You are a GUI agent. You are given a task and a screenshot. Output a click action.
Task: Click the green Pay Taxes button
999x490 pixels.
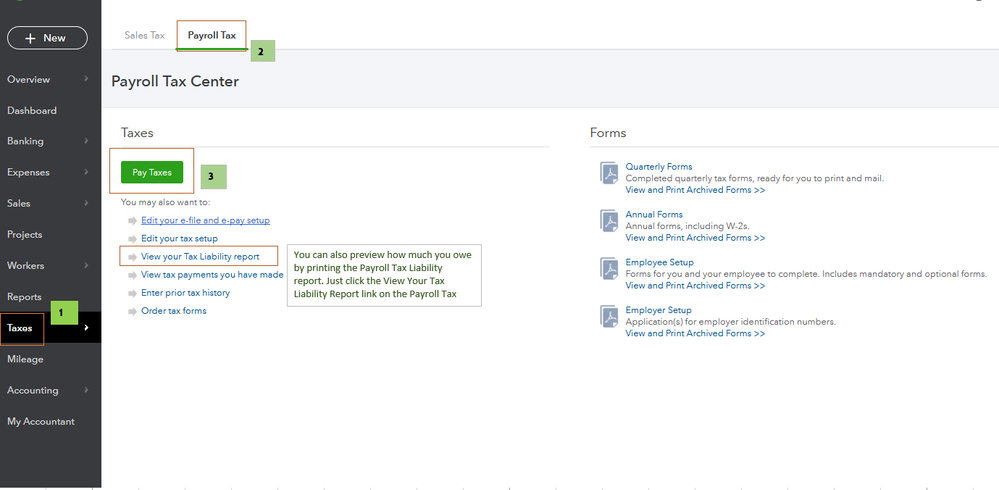click(x=152, y=172)
